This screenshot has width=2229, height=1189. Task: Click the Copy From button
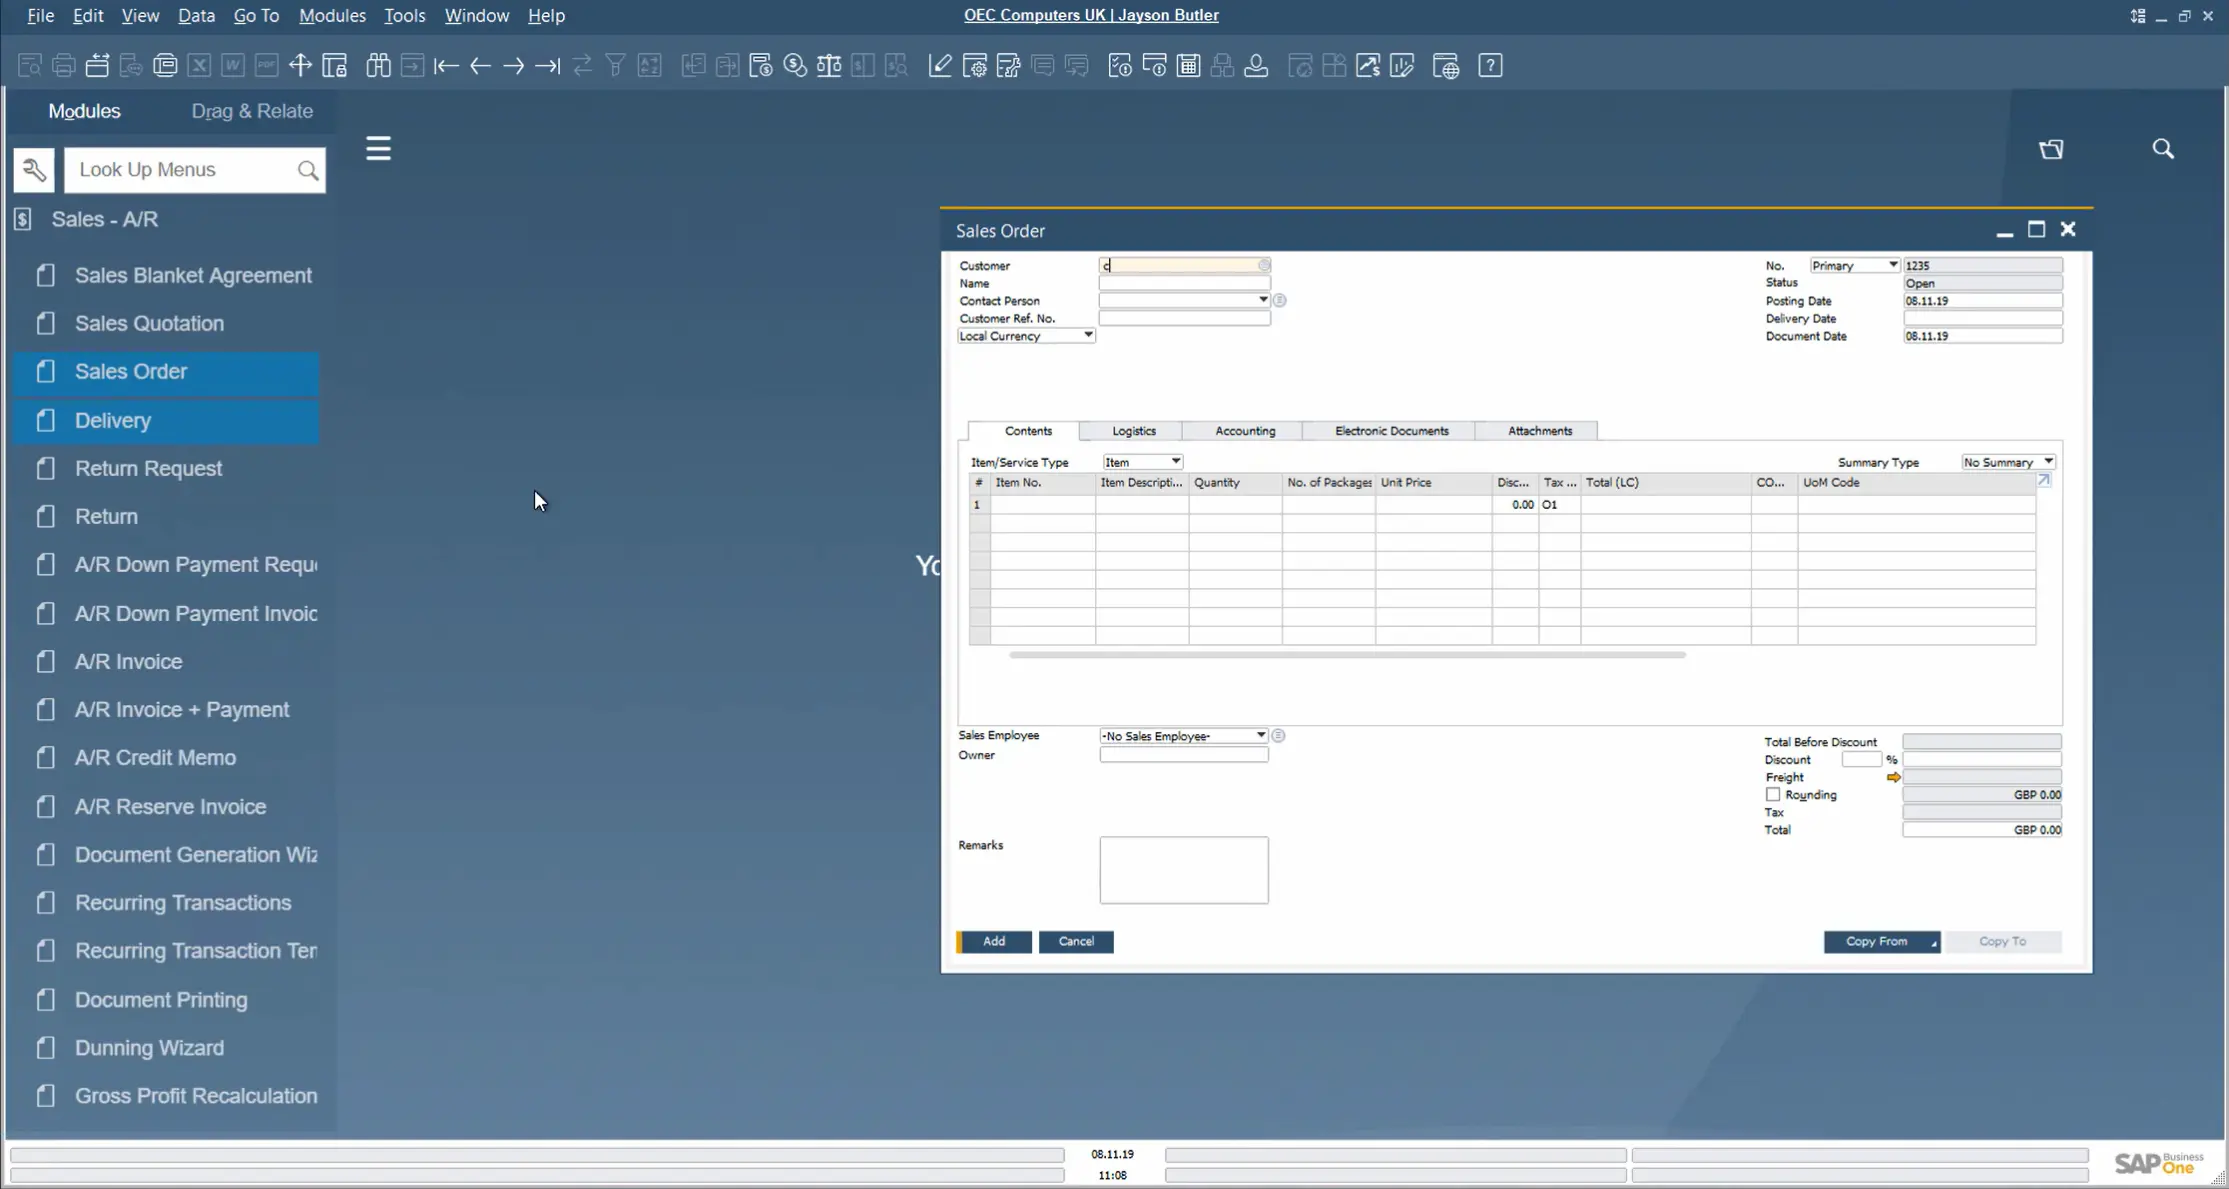(x=1877, y=942)
